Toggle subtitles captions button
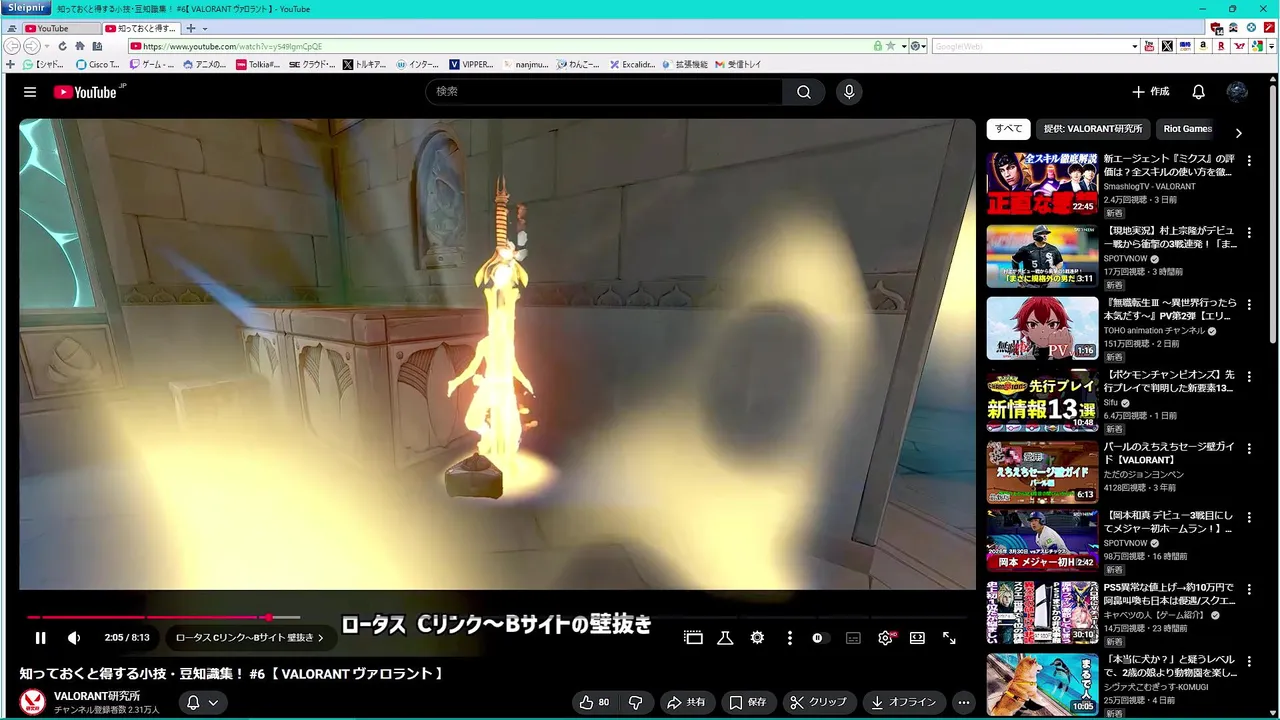 pos(853,638)
